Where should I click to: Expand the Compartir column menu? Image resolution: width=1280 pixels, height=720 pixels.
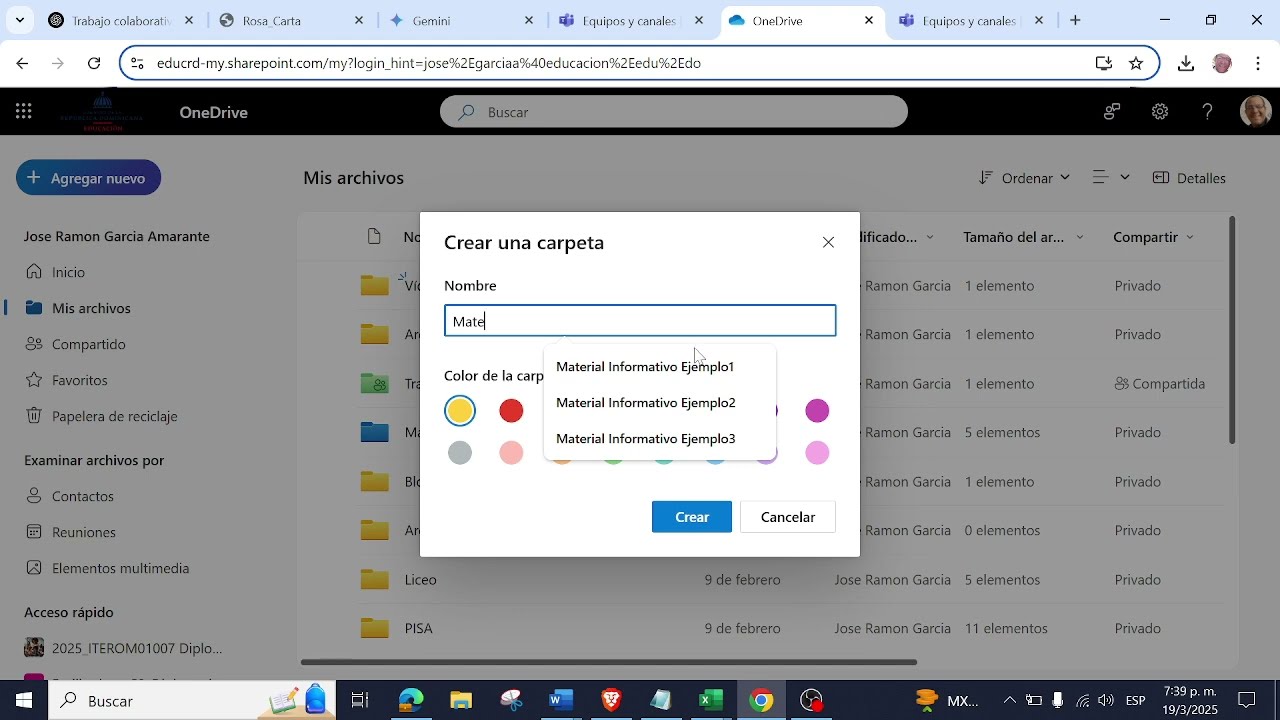(x=1190, y=237)
